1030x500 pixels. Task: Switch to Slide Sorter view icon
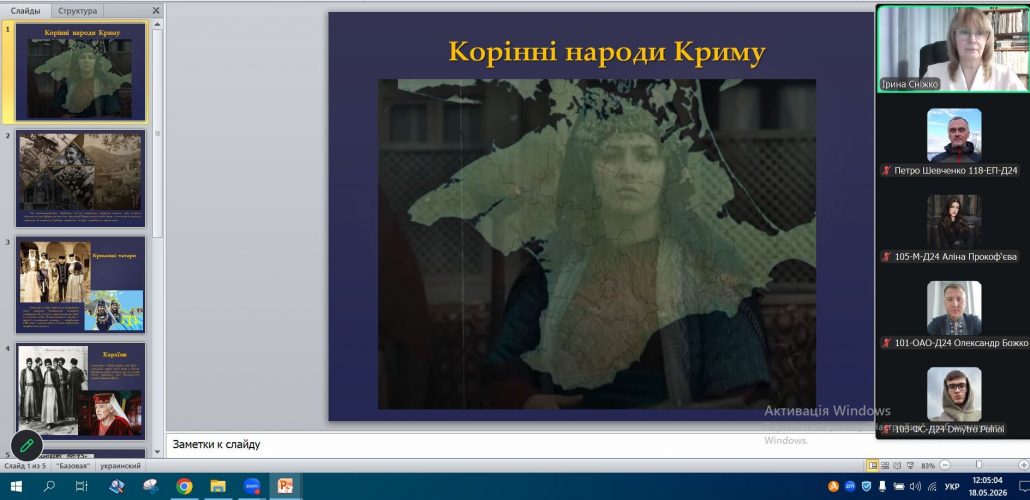pos(885,465)
